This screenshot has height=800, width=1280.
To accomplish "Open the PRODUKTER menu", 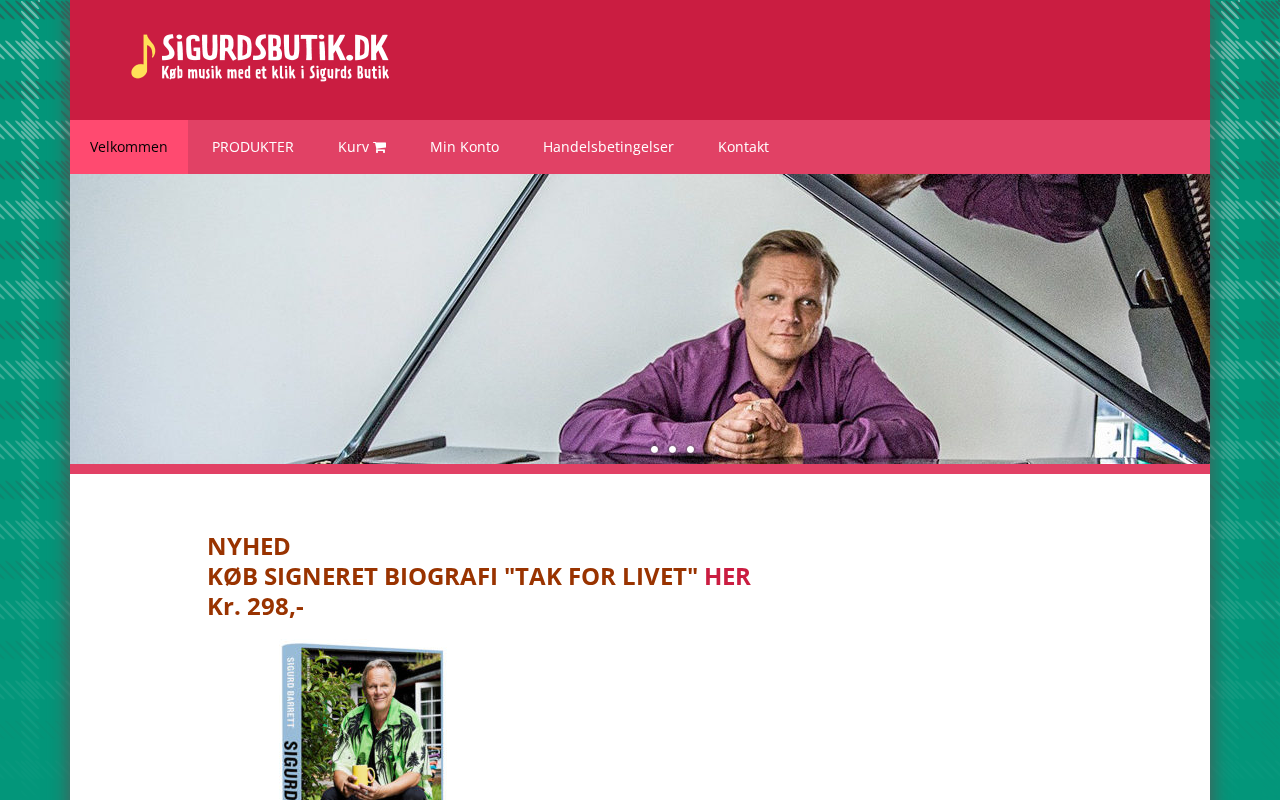I will (x=253, y=147).
